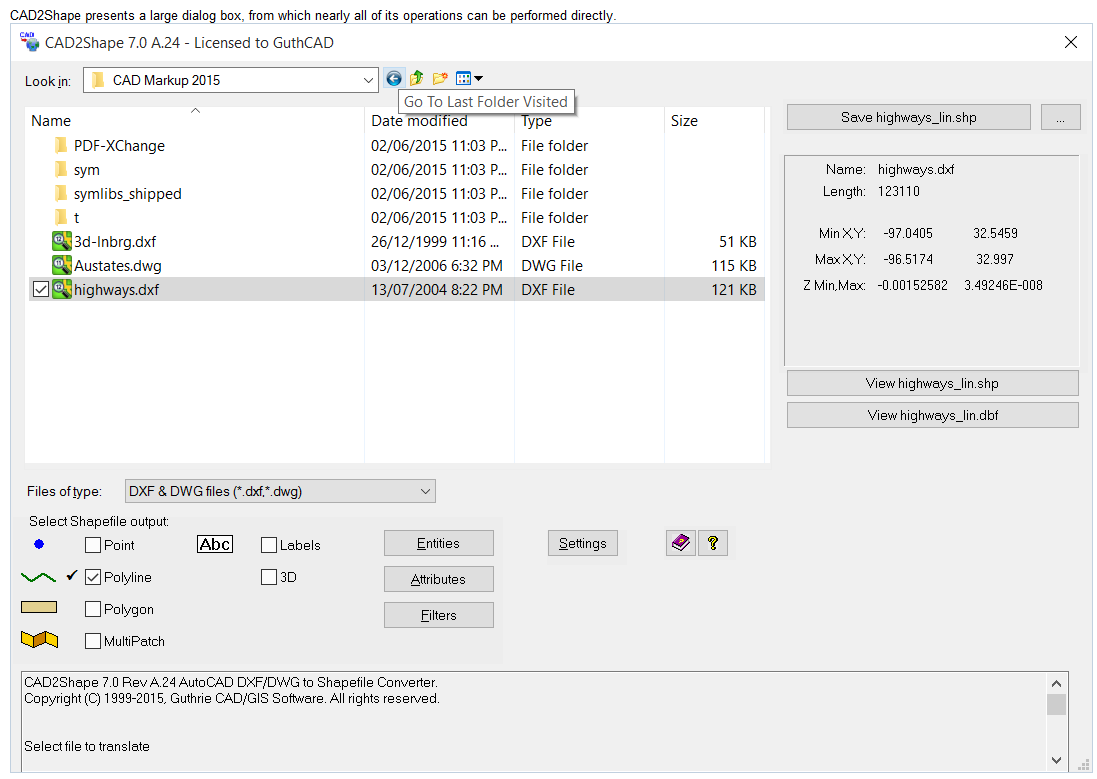Open the Entities button
This screenshot has width=1097, height=779.
438,544
